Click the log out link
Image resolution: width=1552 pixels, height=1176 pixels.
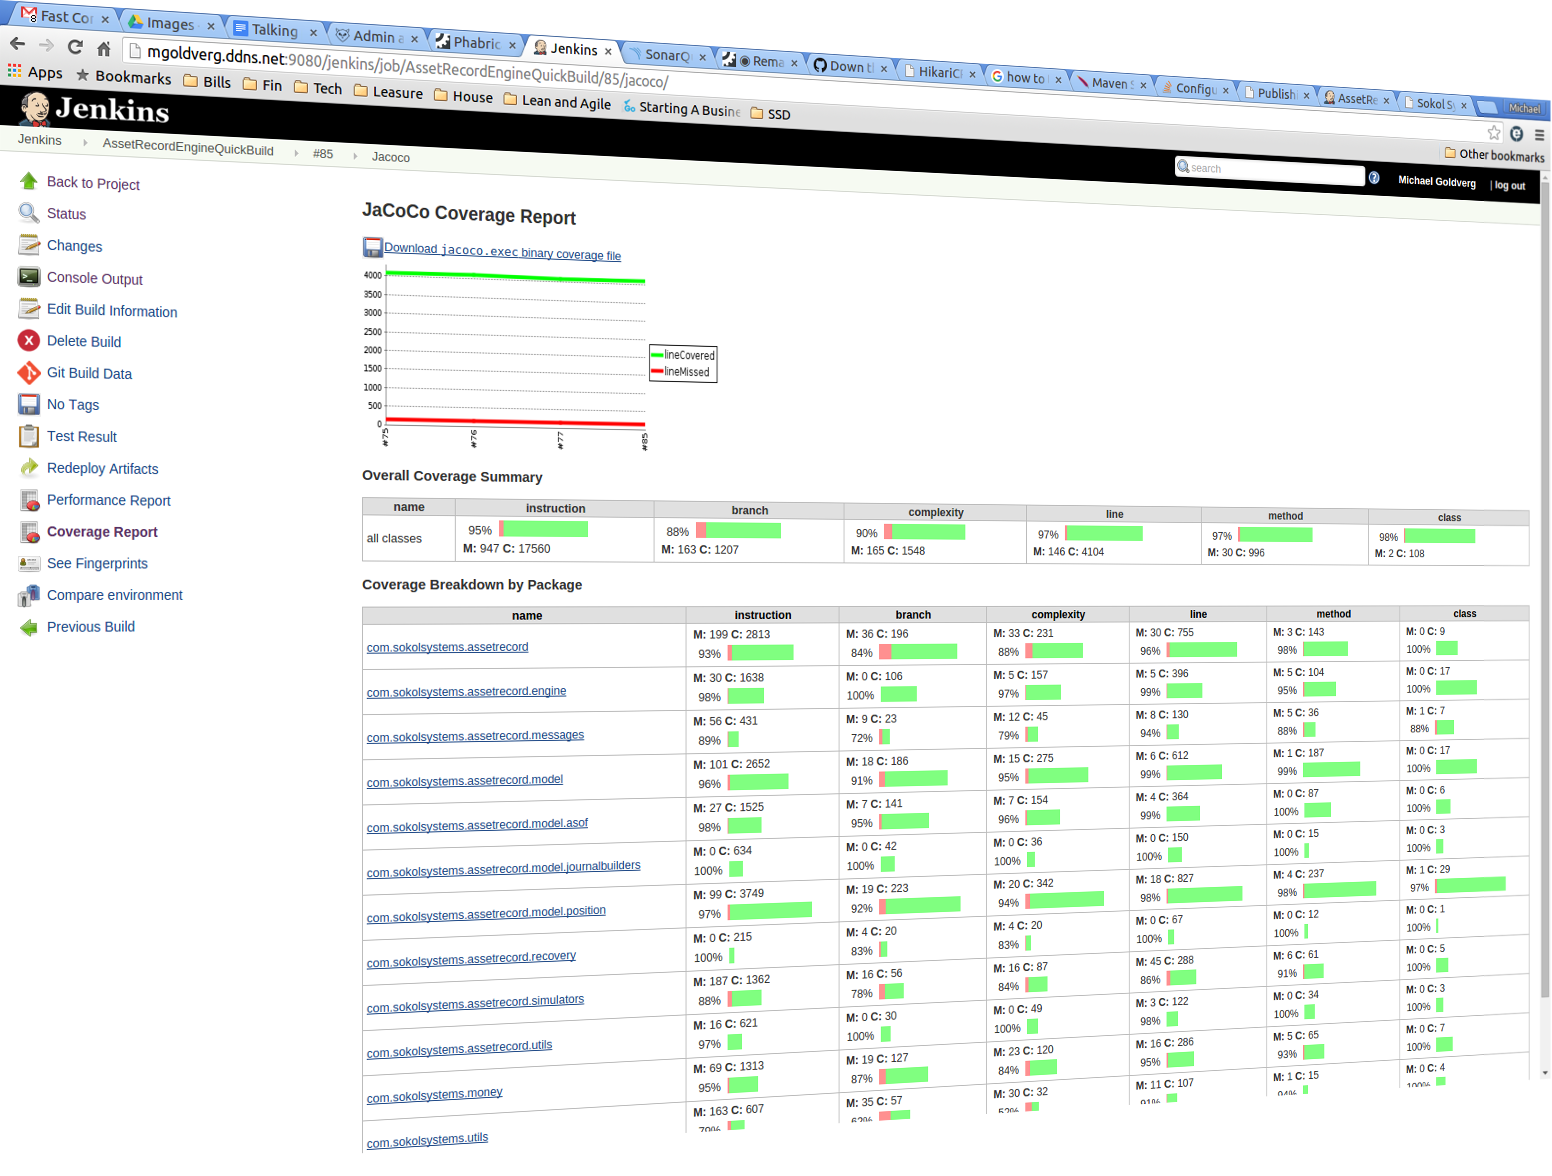(x=1509, y=185)
